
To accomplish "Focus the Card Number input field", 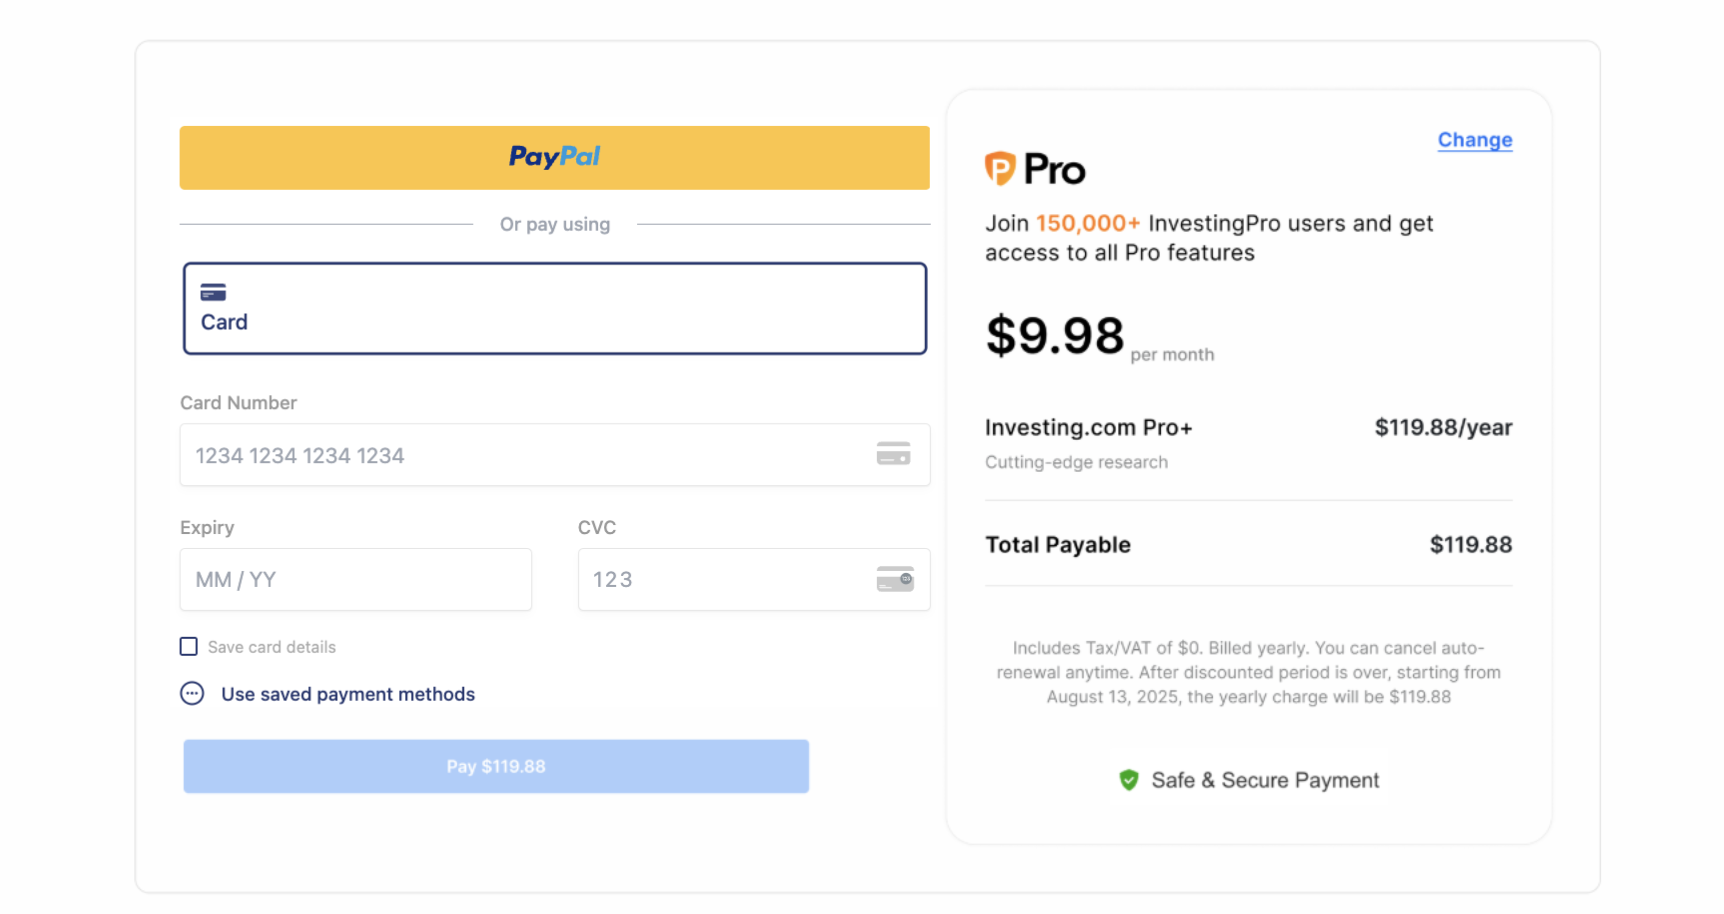I will (x=520, y=455).
